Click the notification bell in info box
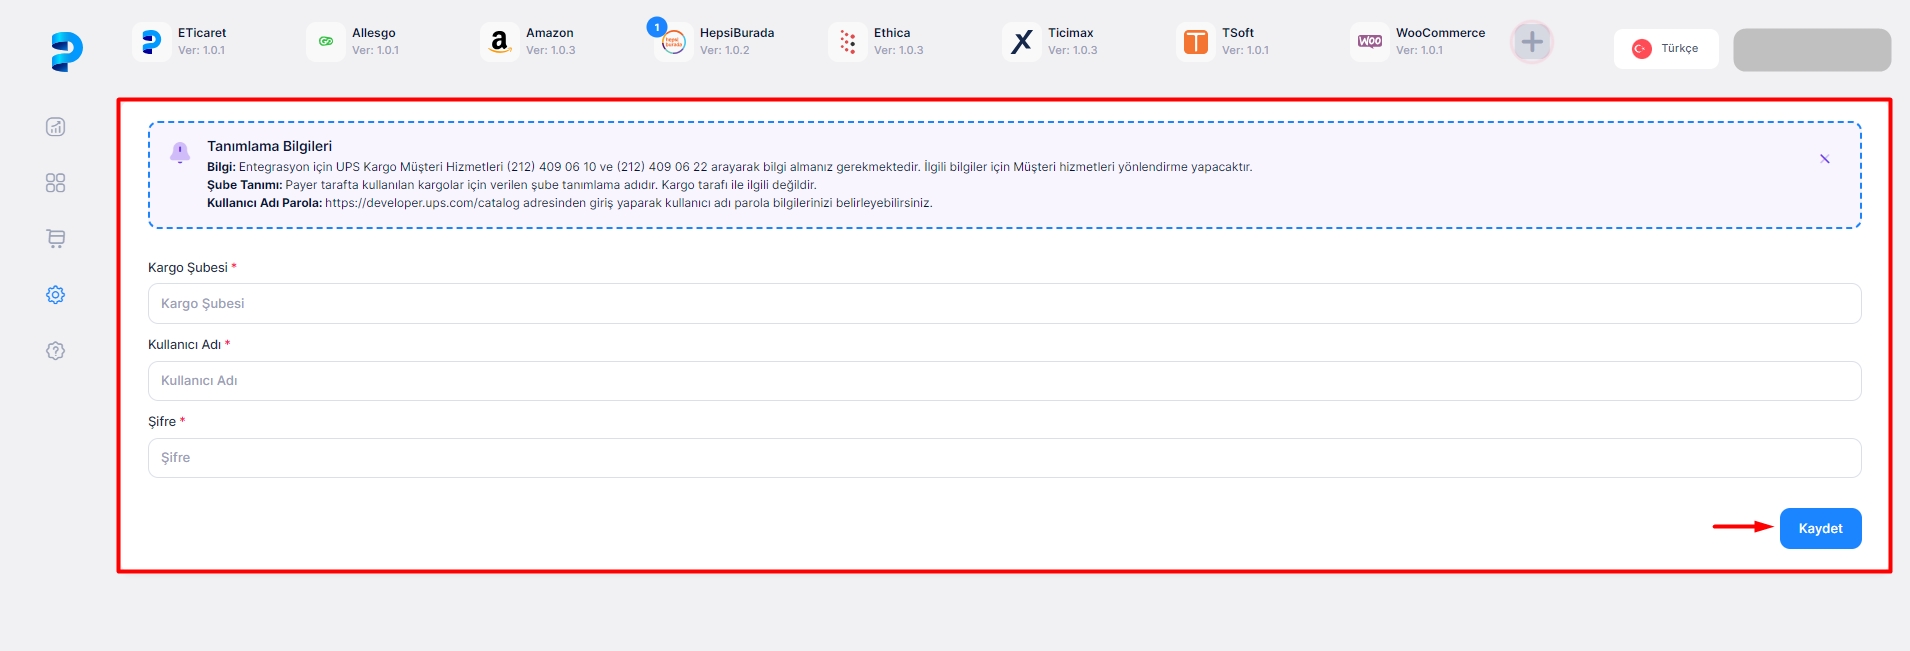Viewport: 1910px width, 651px height. tap(180, 153)
